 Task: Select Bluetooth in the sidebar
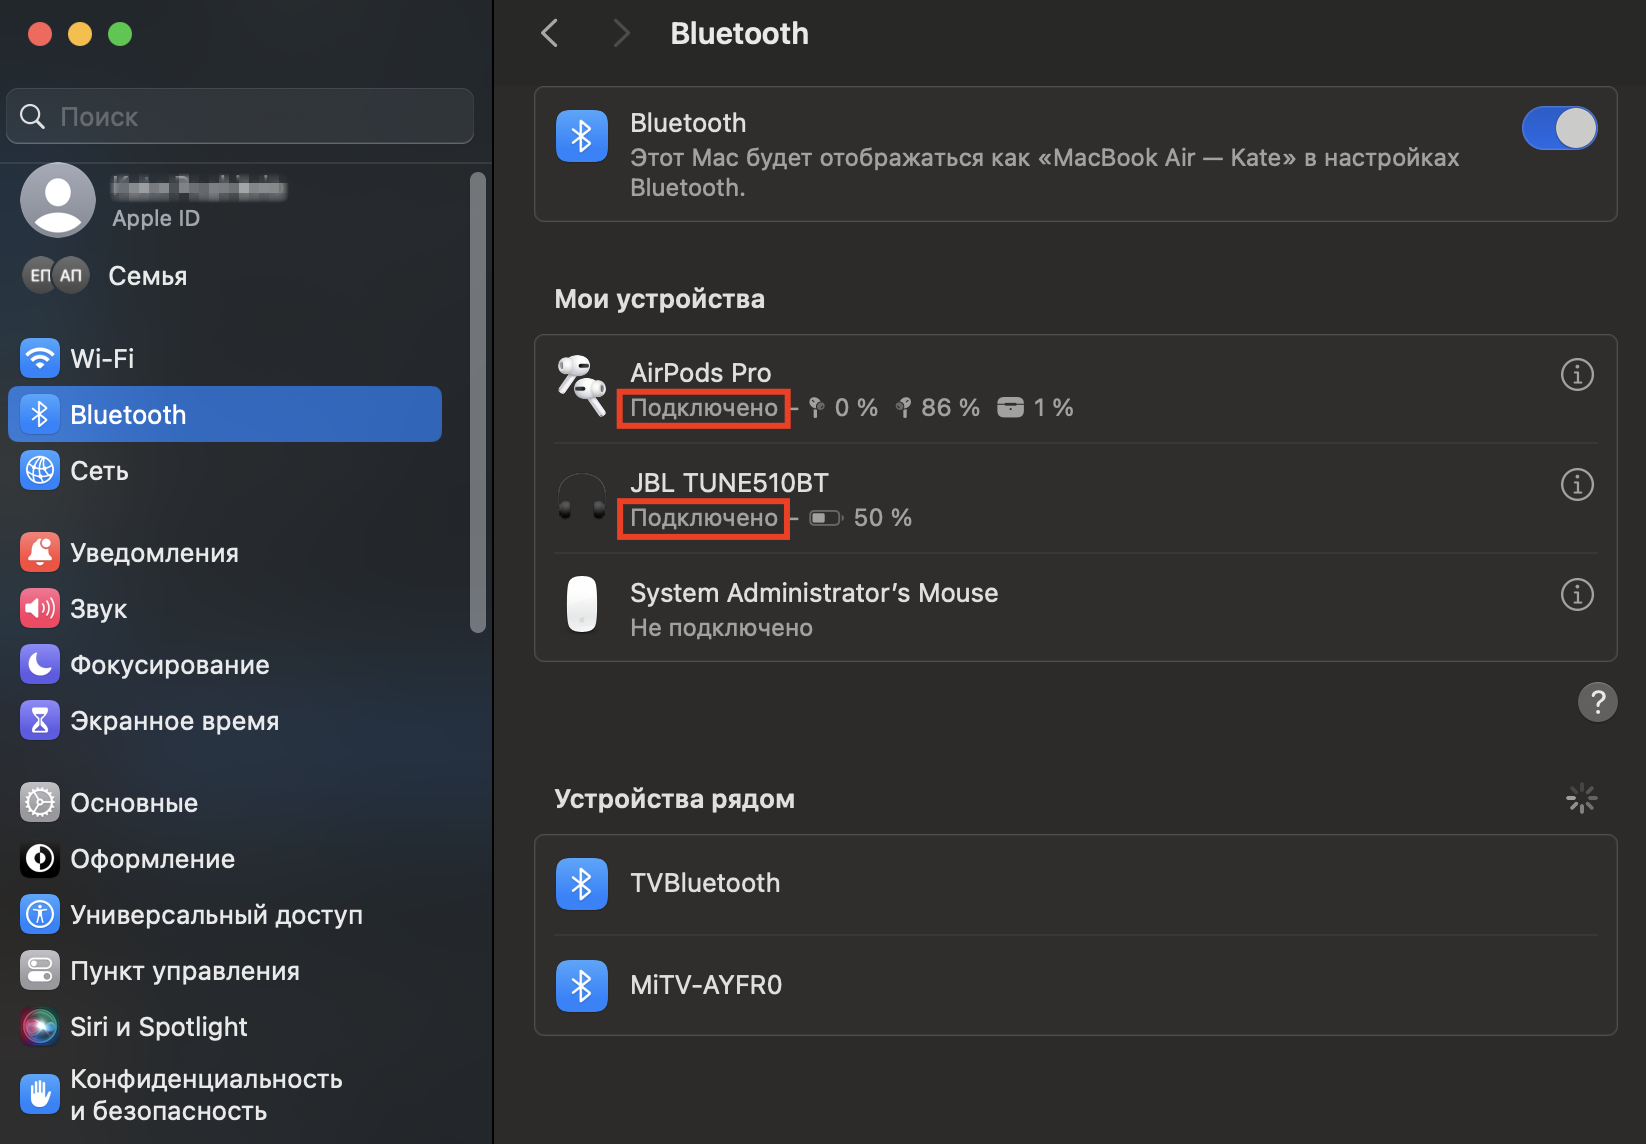(x=225, y=414)
